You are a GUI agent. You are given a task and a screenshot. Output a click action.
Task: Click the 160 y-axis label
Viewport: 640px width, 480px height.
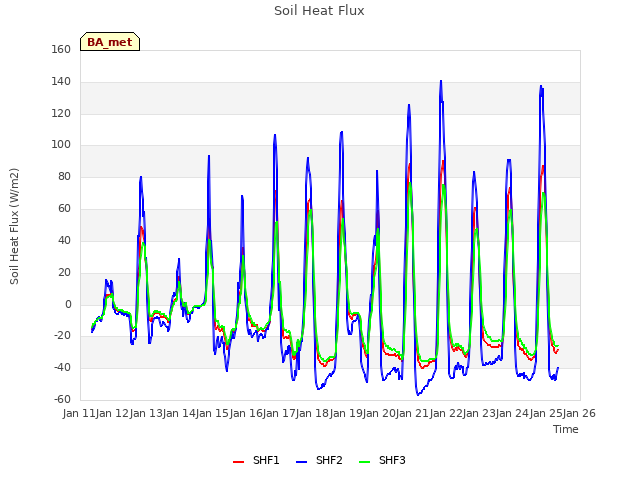tap(61, 49)
